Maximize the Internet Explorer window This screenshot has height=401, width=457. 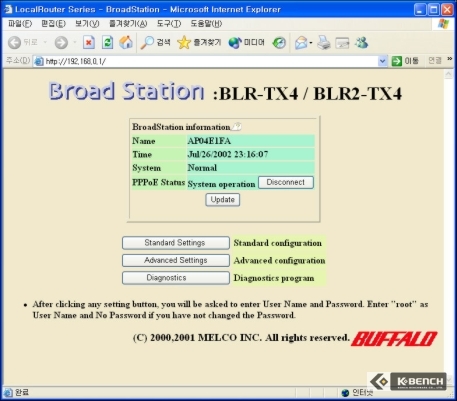[434, 9]
